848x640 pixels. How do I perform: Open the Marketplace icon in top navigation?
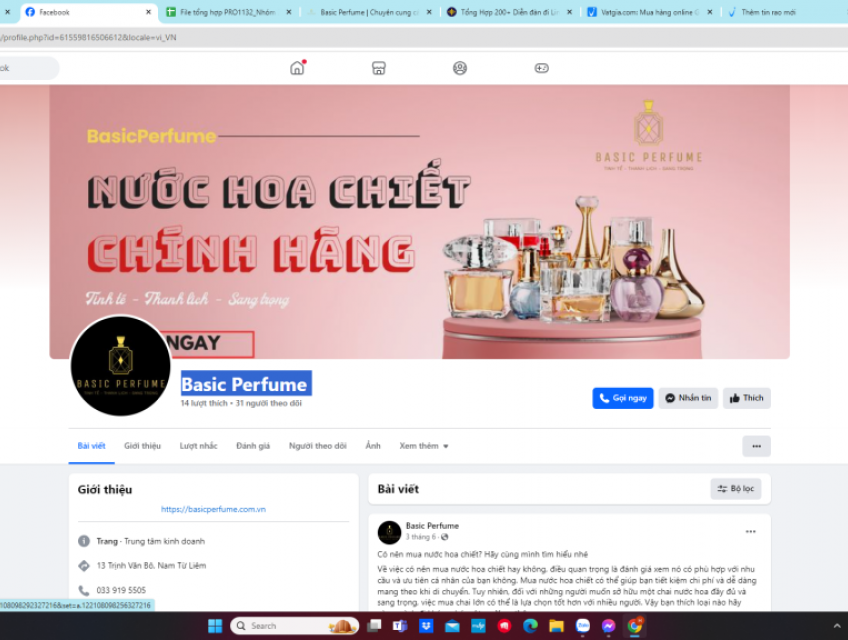point(377,68)
